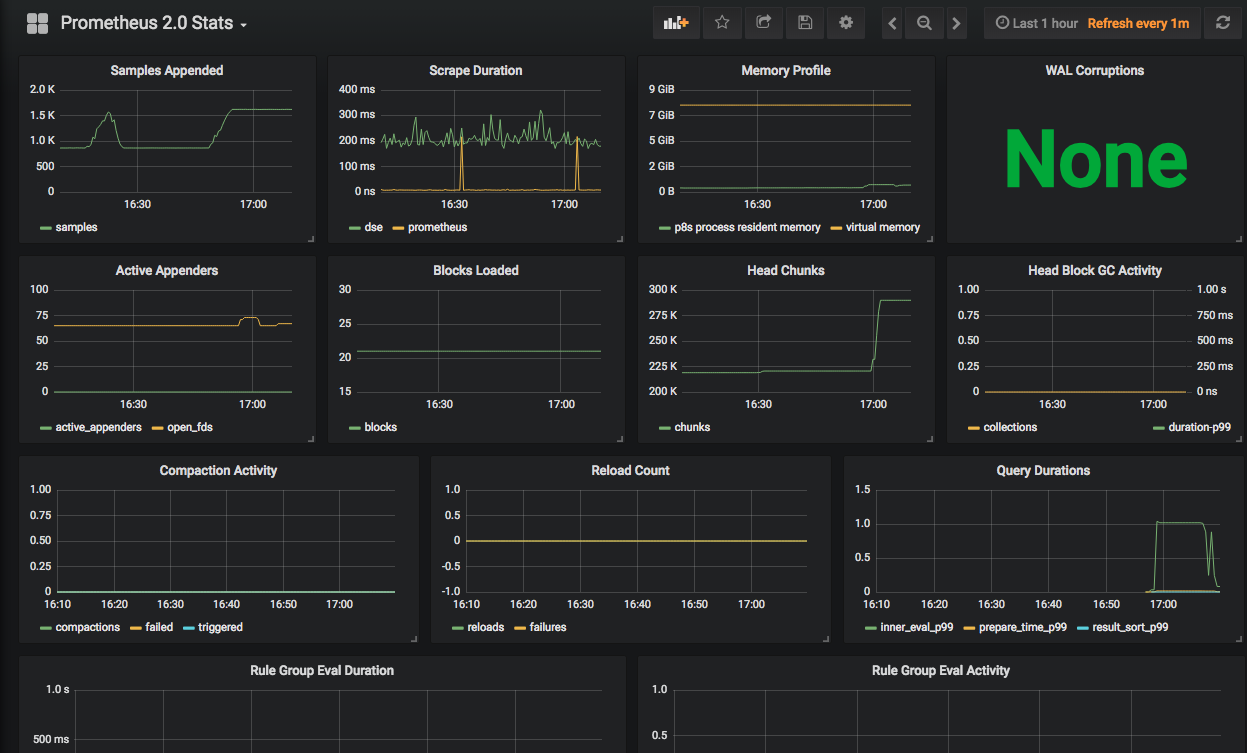Open the Memory Profile panel title menu

point(786,71)
